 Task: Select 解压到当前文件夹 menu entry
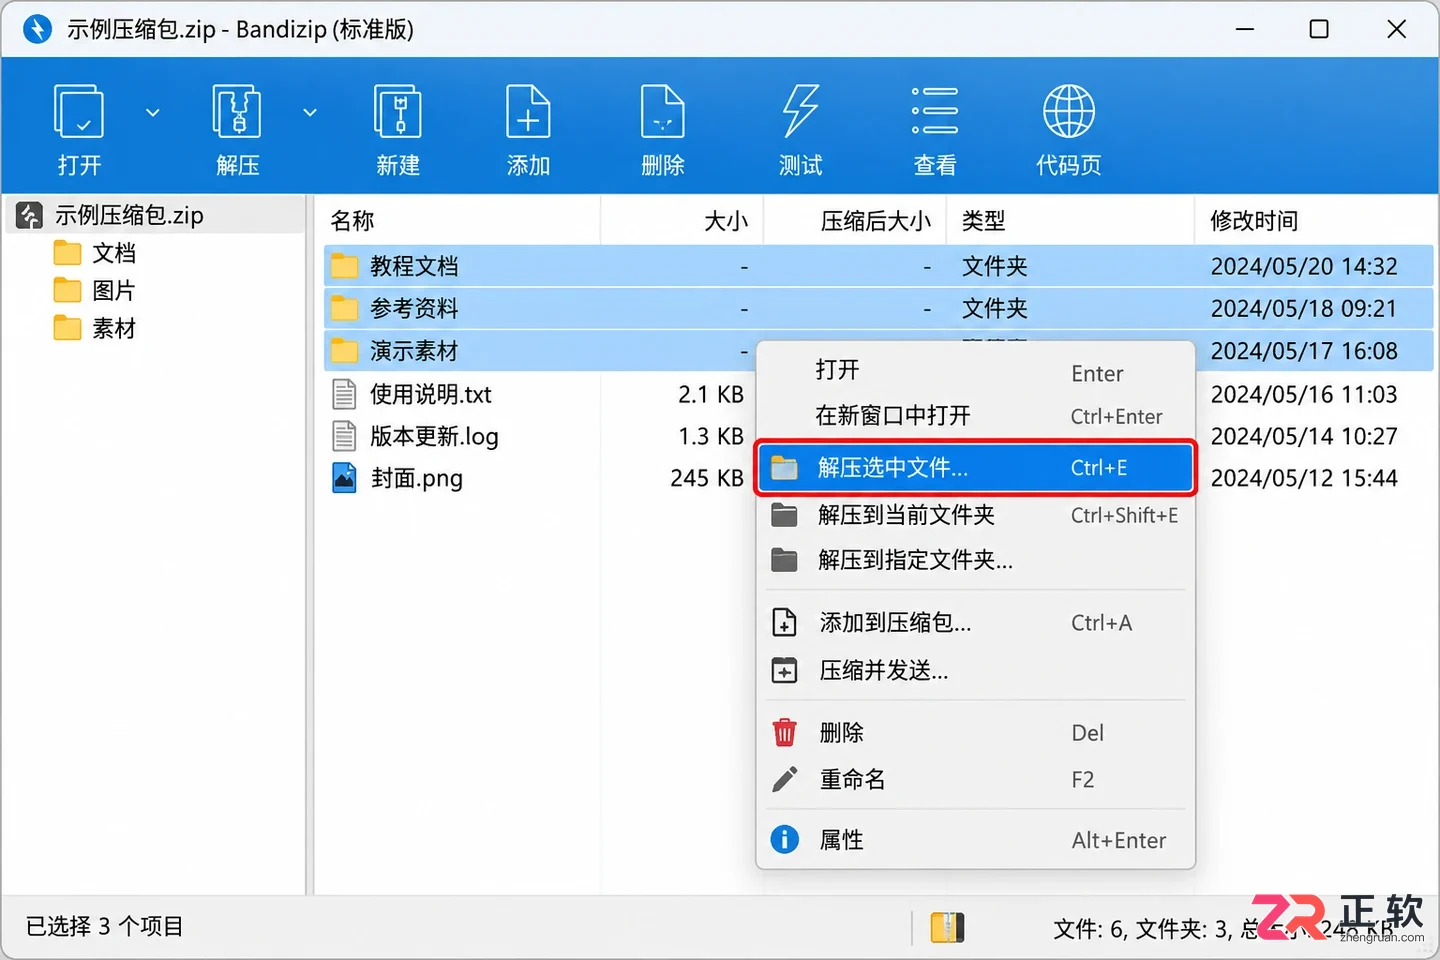[975, 515]
